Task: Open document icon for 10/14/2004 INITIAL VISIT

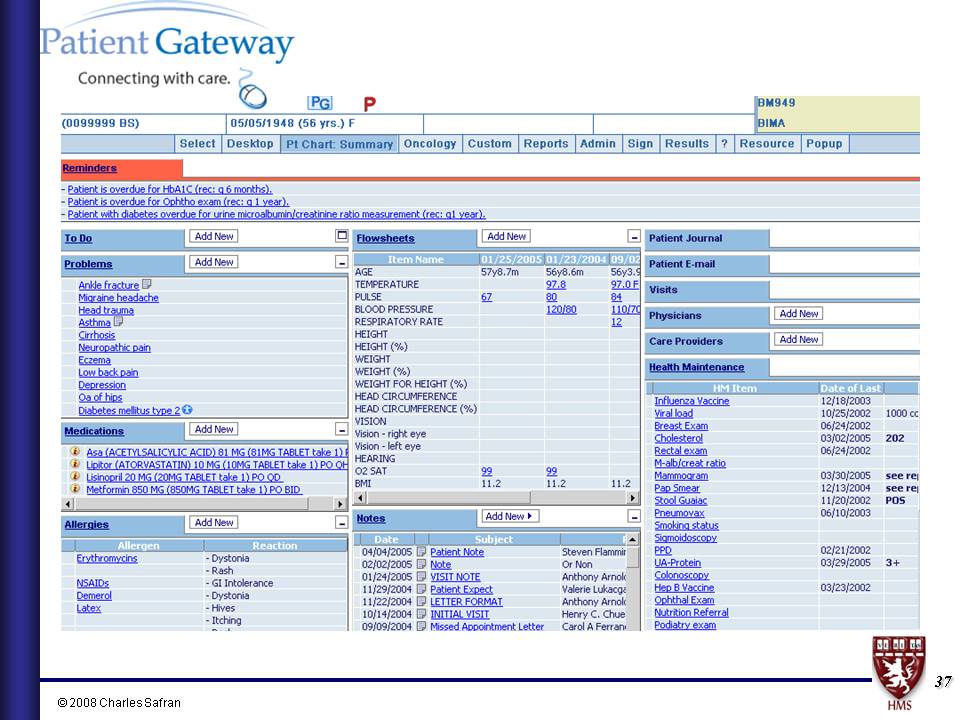Action: [421, 613]
